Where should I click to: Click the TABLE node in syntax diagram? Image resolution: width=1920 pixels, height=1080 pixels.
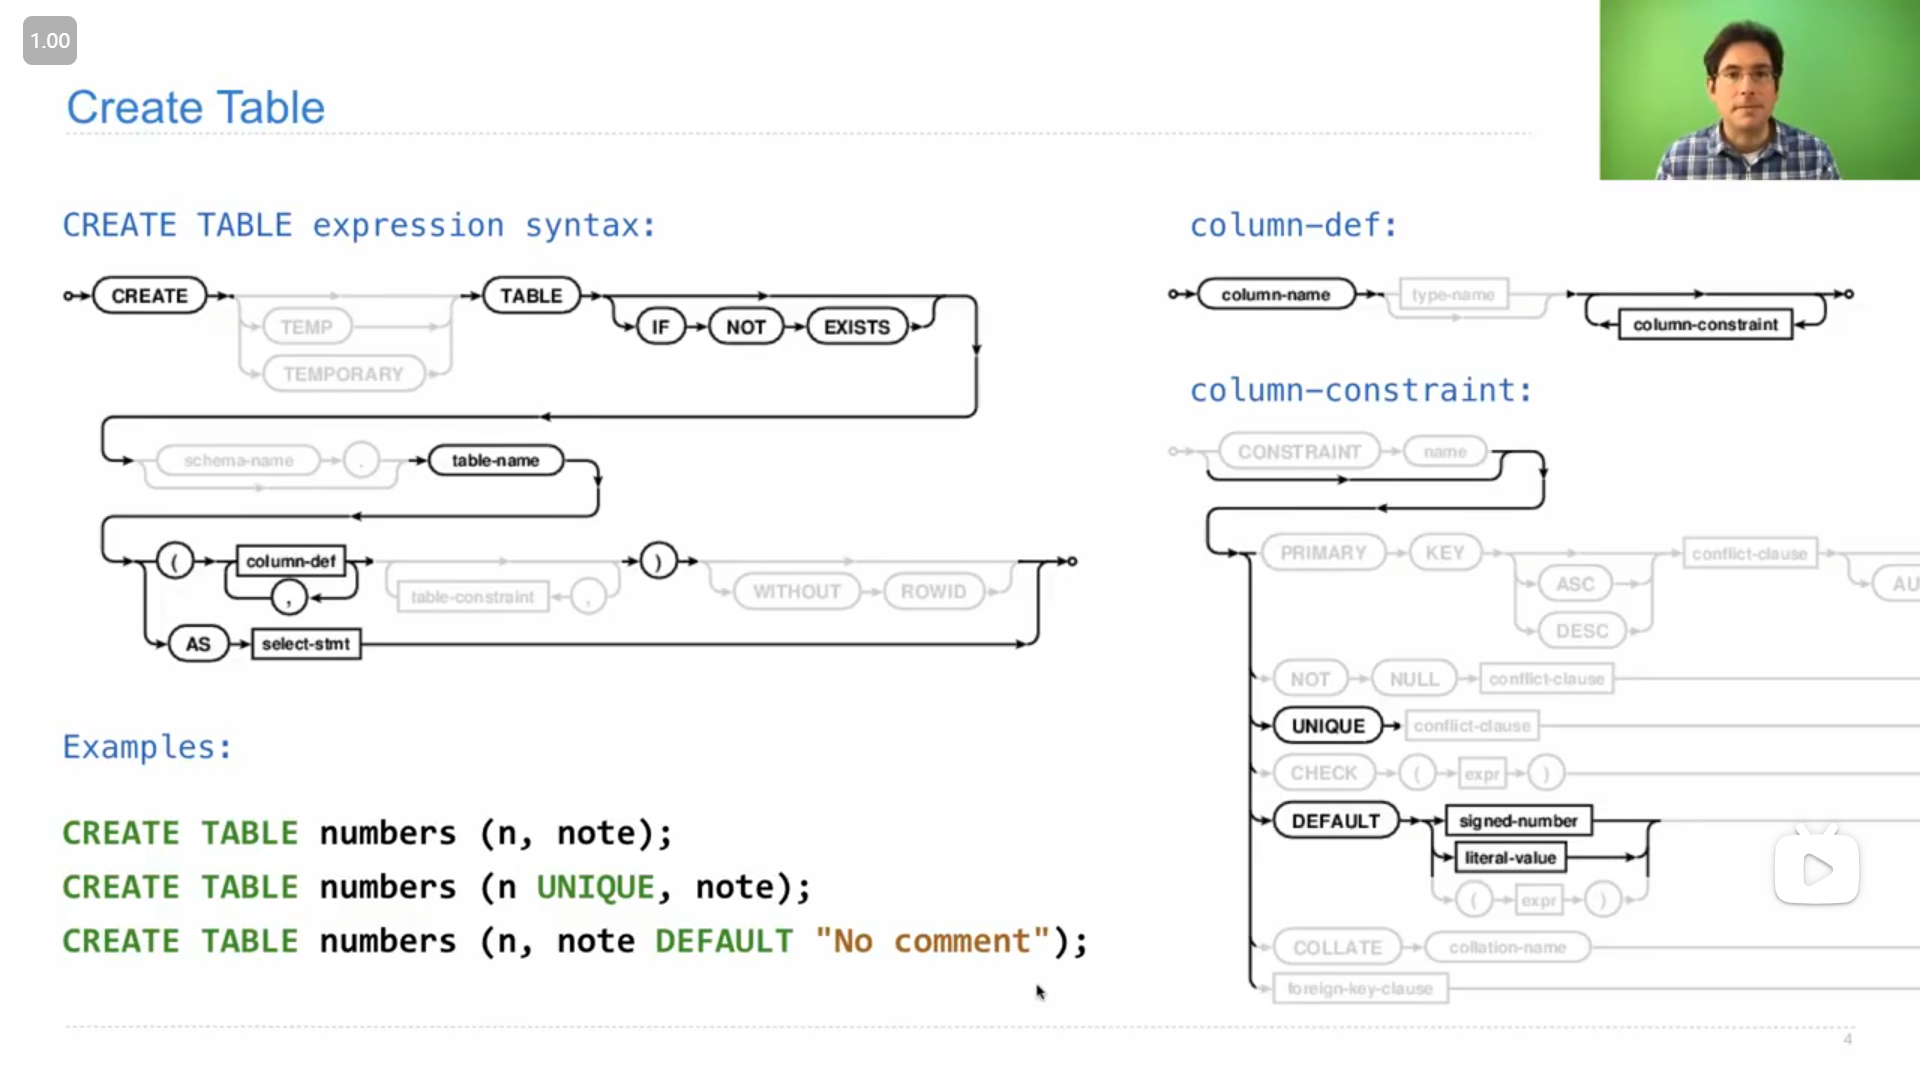point(530,294)
